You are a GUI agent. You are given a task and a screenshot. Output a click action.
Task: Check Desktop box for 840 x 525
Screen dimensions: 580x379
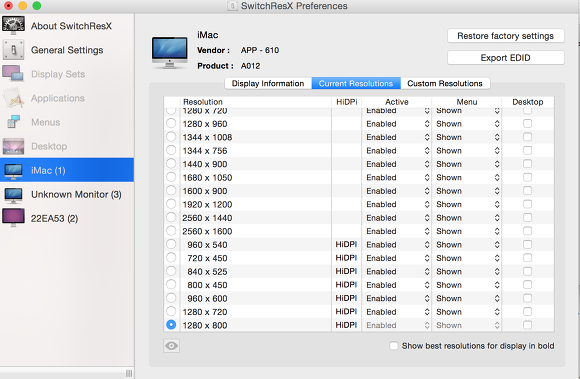pyautogui.click(x=527, y=271)
